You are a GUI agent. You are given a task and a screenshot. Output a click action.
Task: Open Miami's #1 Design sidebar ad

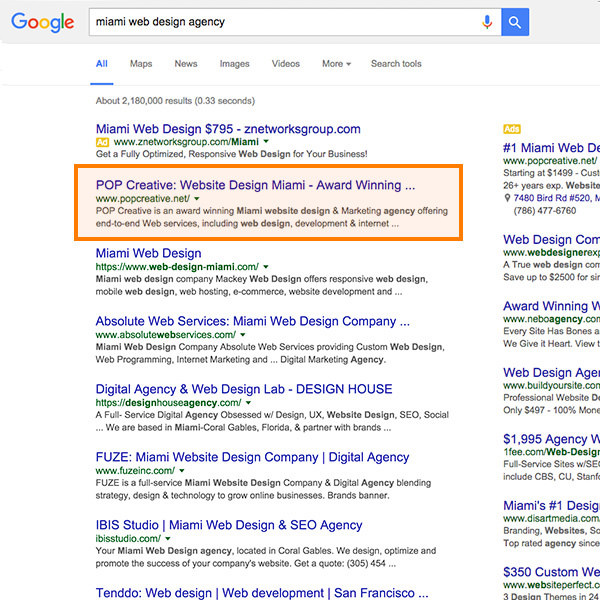coord(551,505)
